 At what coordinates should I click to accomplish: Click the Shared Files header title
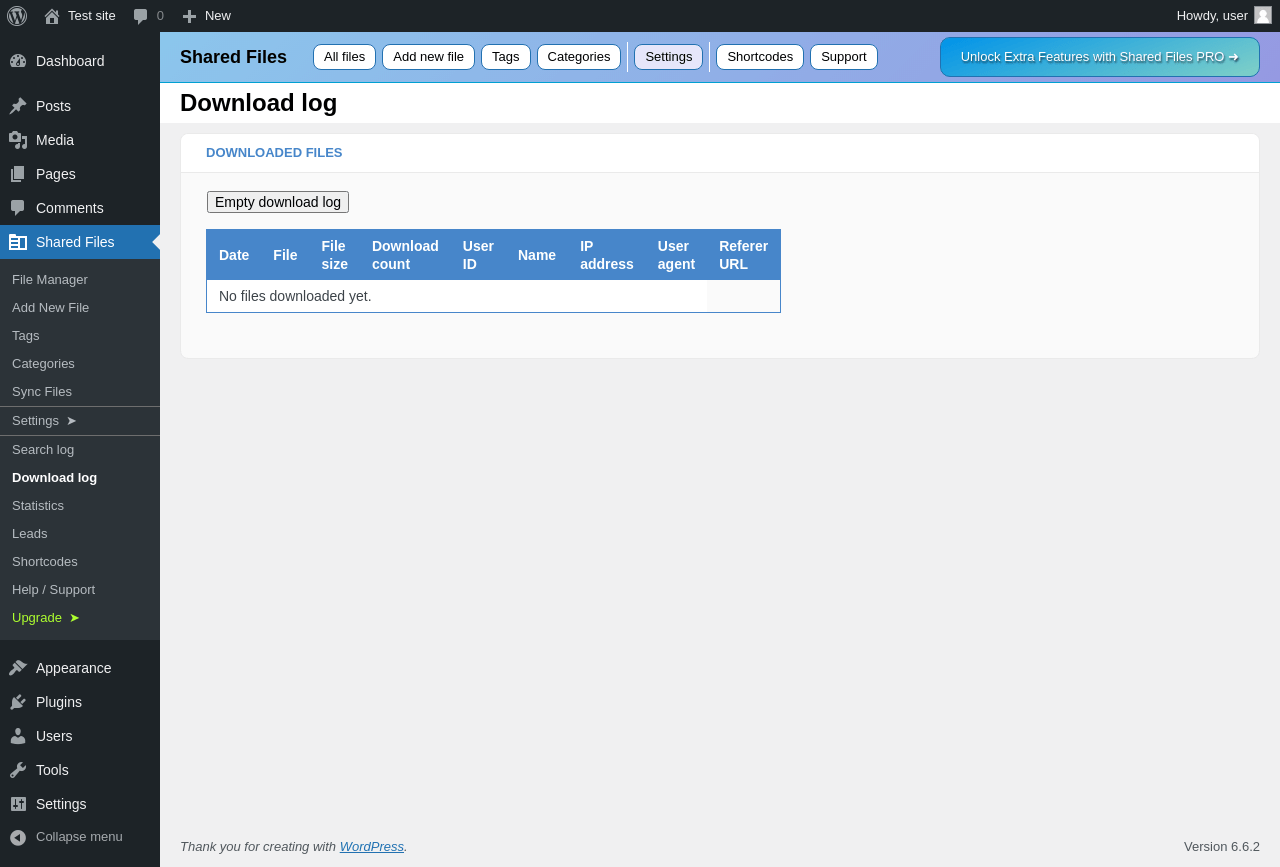point(233,57)
